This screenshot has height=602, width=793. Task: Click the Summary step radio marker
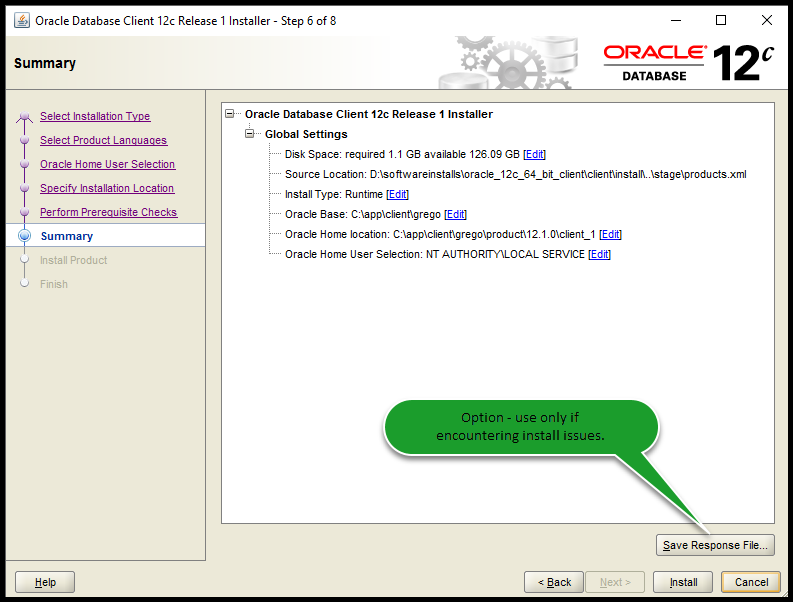click(24, 236)
